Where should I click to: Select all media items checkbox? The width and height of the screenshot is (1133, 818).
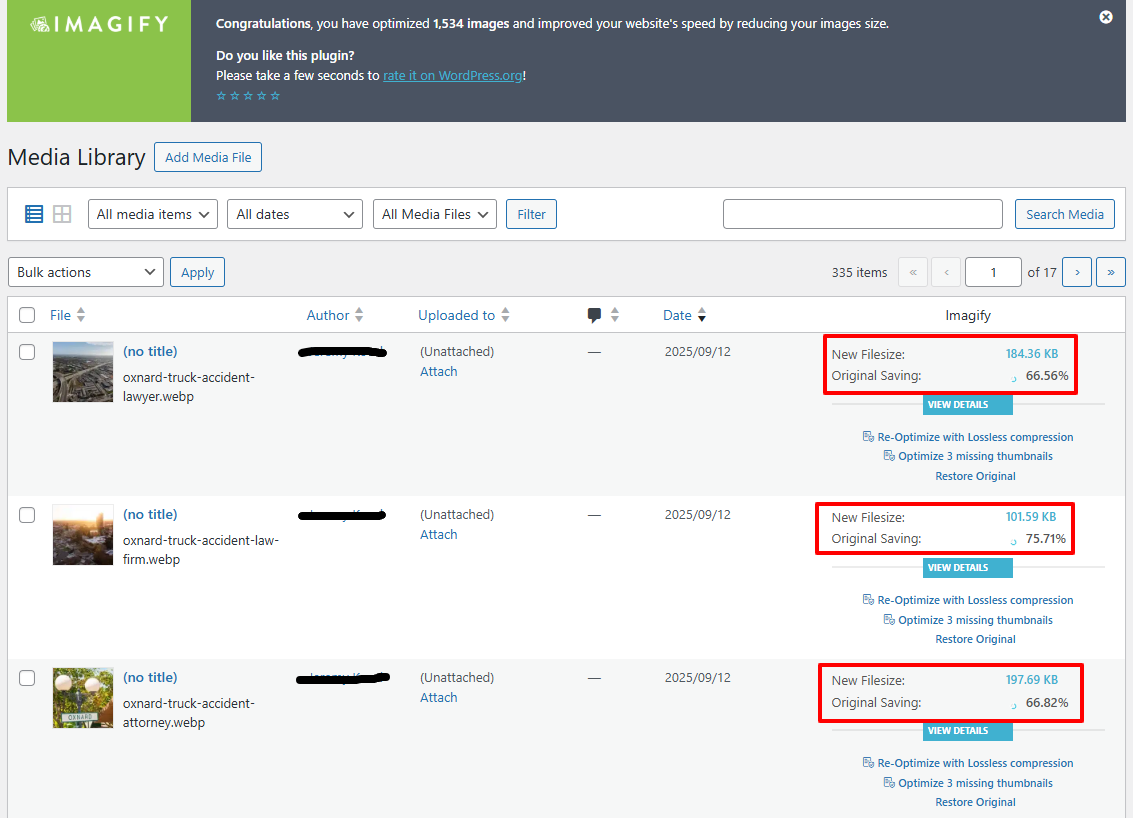[27, 315]
